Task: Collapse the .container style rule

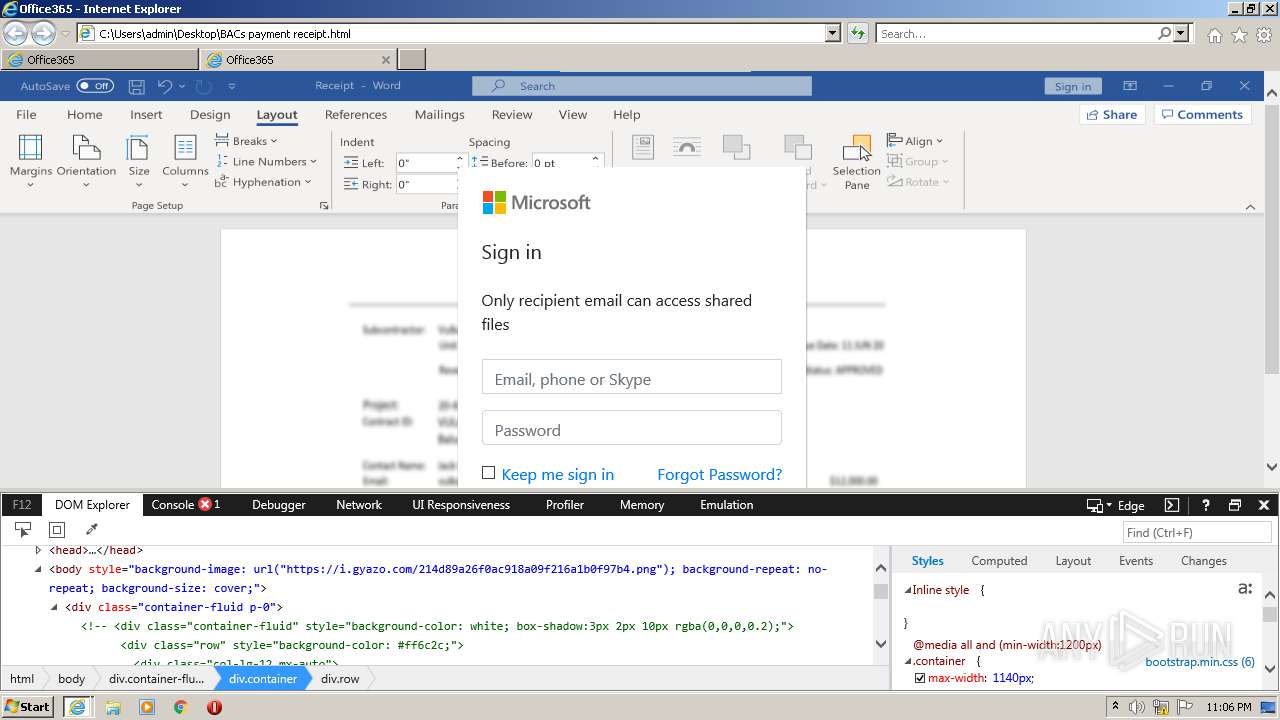Action: [908, 661]
